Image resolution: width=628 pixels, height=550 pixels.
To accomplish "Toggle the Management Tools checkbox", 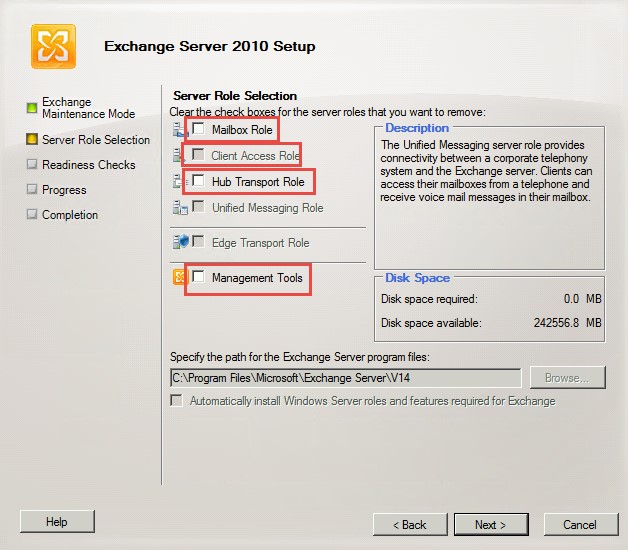I will (199, 278).
